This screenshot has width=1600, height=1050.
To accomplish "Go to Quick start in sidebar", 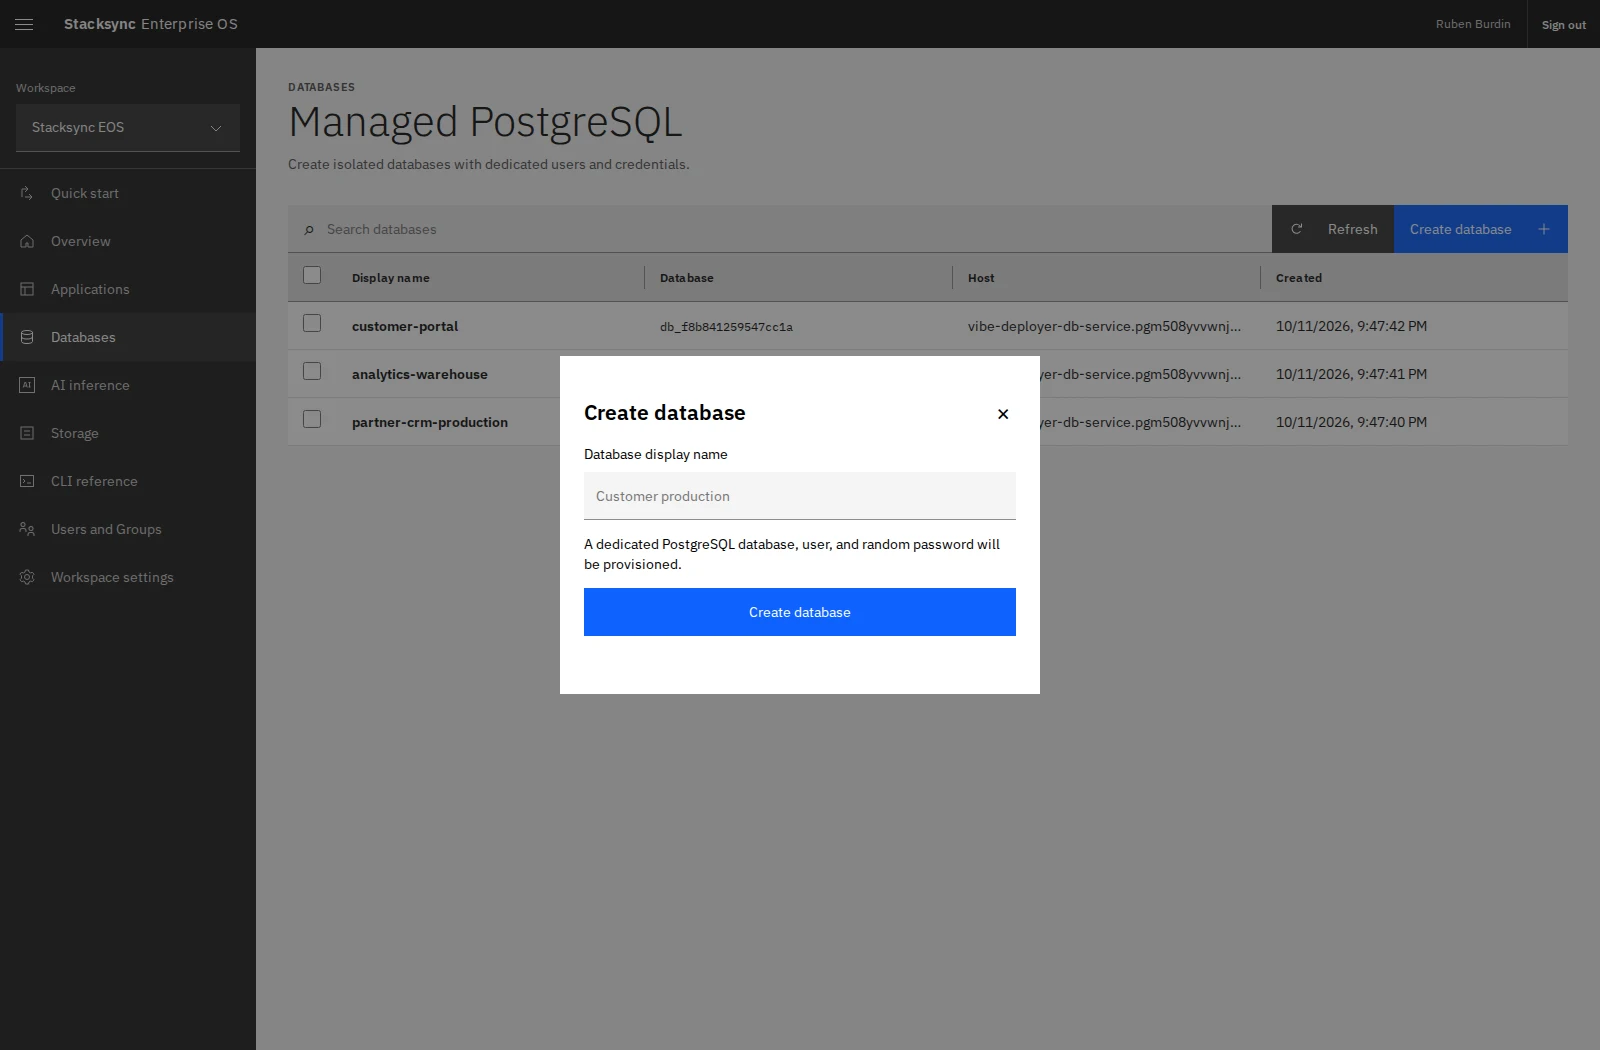I will (128, 193).
